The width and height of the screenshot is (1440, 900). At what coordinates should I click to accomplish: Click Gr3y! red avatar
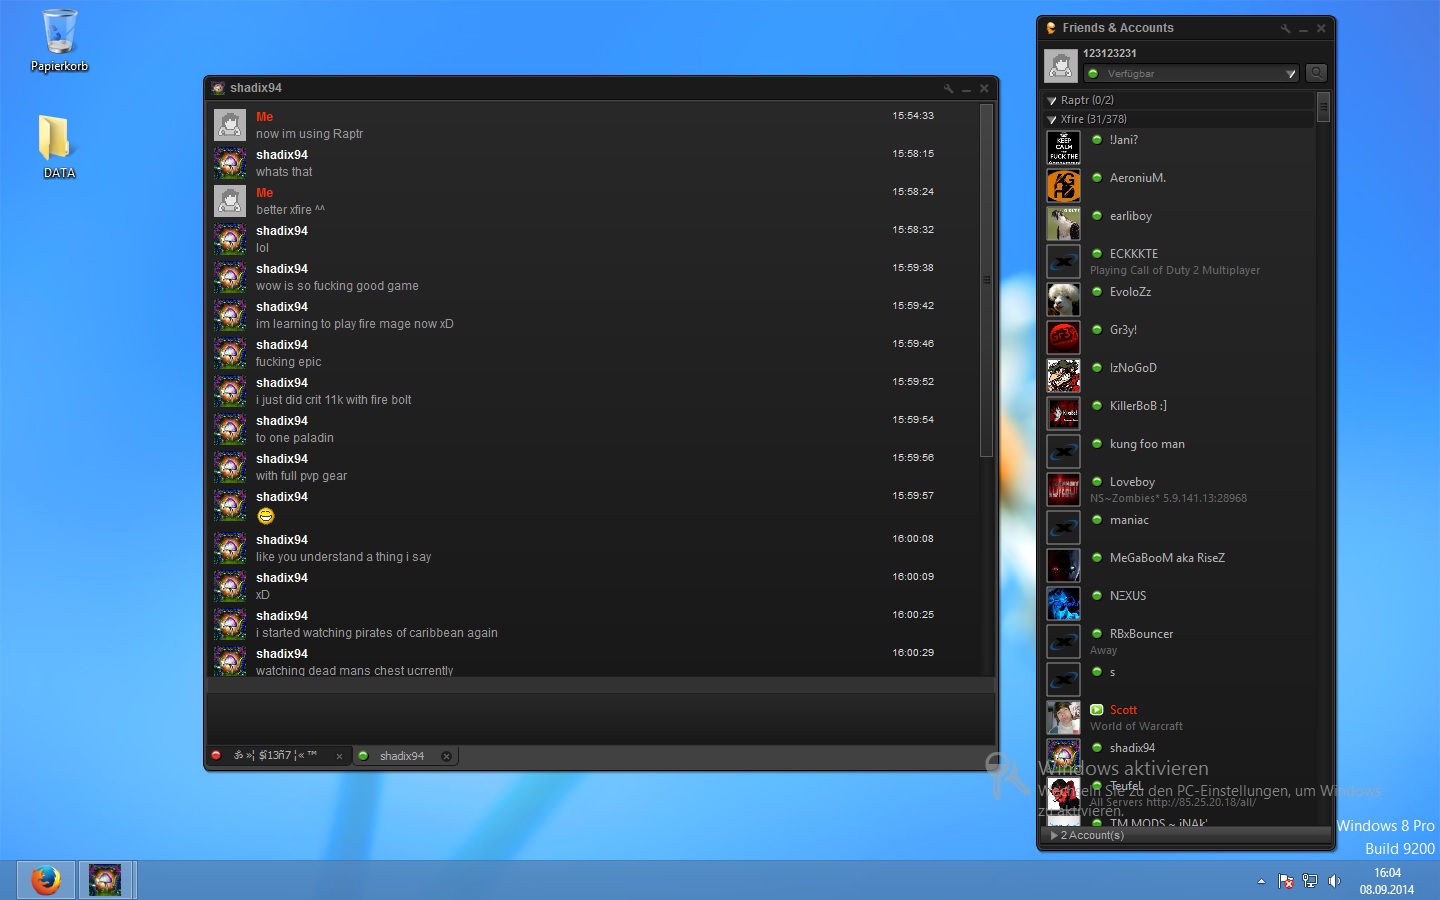coord(1063,337)
